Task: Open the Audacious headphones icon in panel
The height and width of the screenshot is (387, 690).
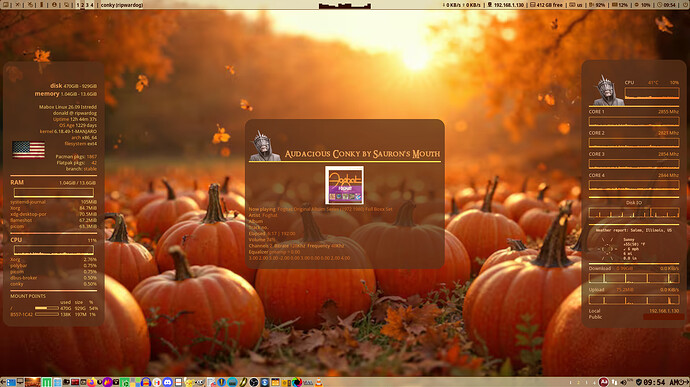Action: [145, 382]
